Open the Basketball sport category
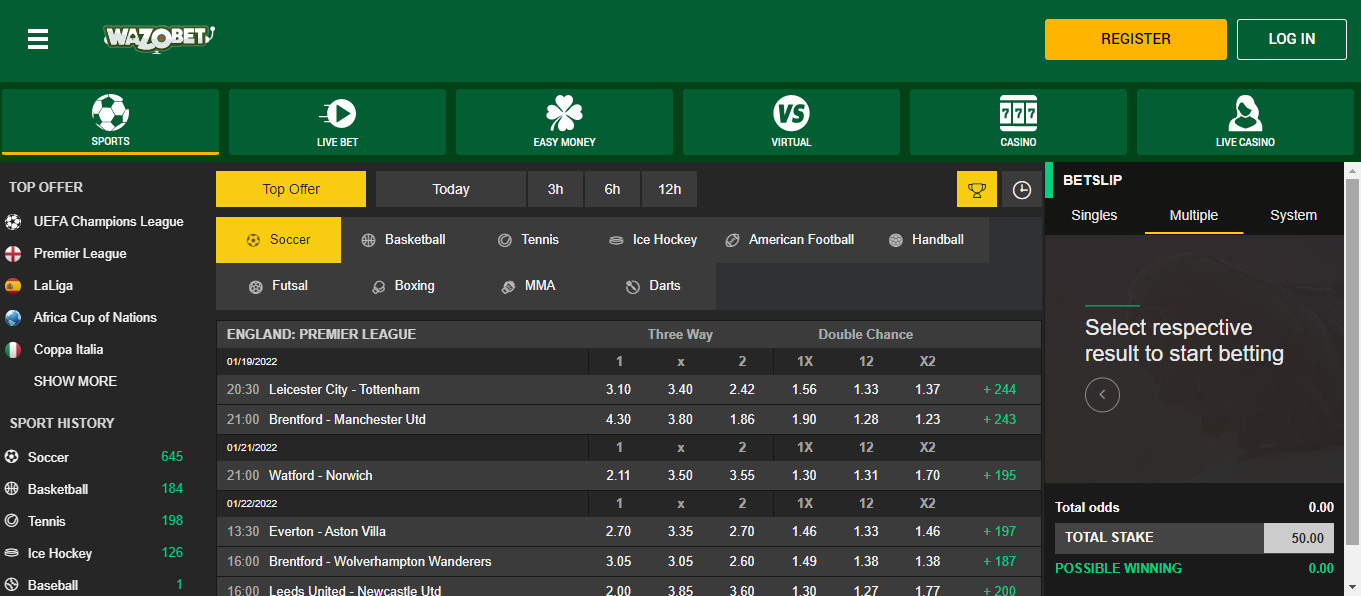Viewport: 1361px width, 596px height. (403, 239)
